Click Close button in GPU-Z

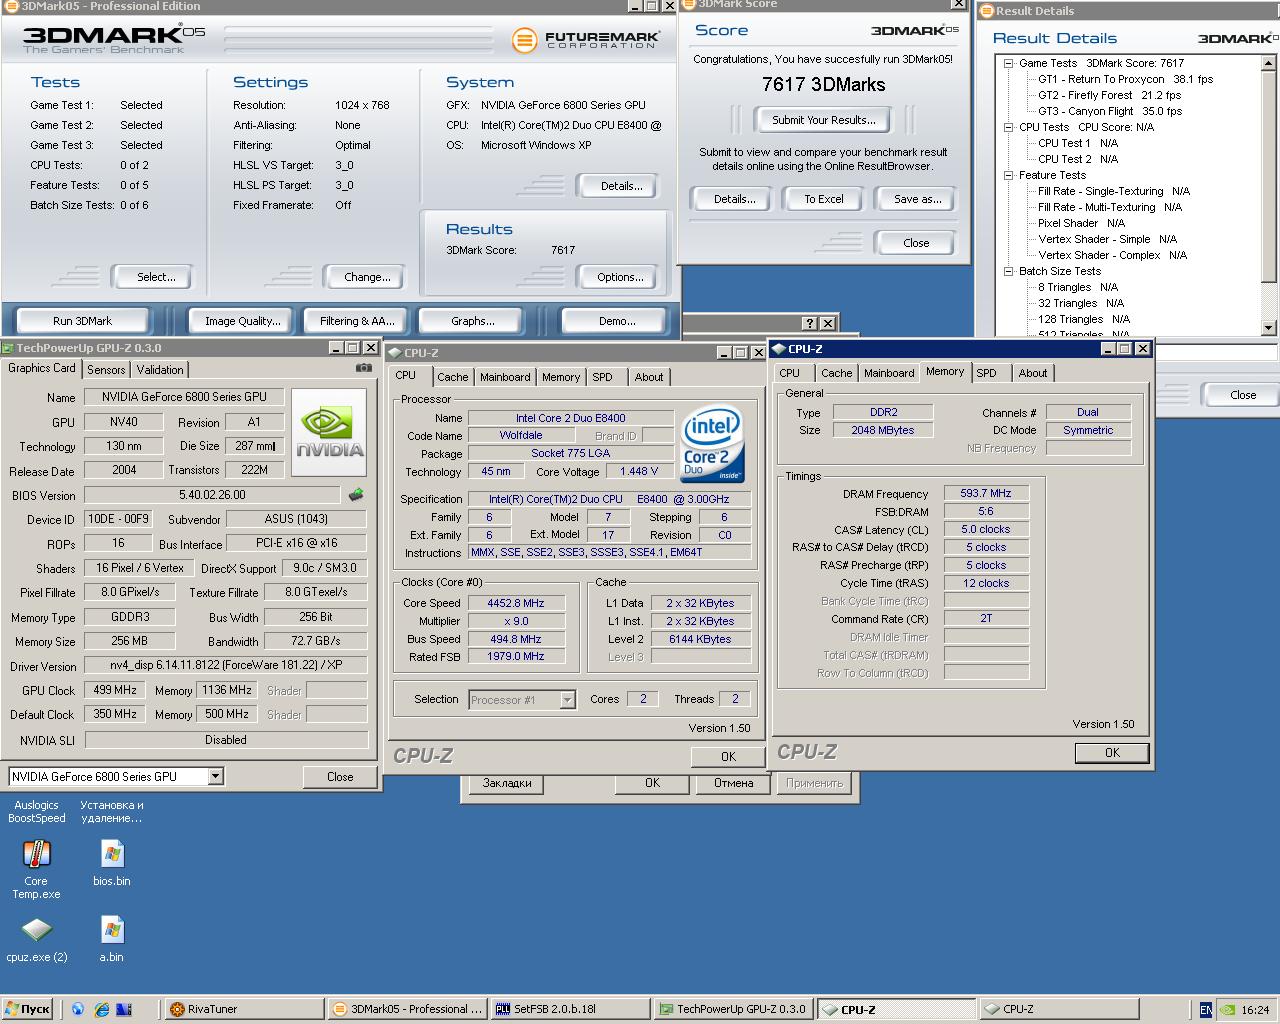pos(340,777)
